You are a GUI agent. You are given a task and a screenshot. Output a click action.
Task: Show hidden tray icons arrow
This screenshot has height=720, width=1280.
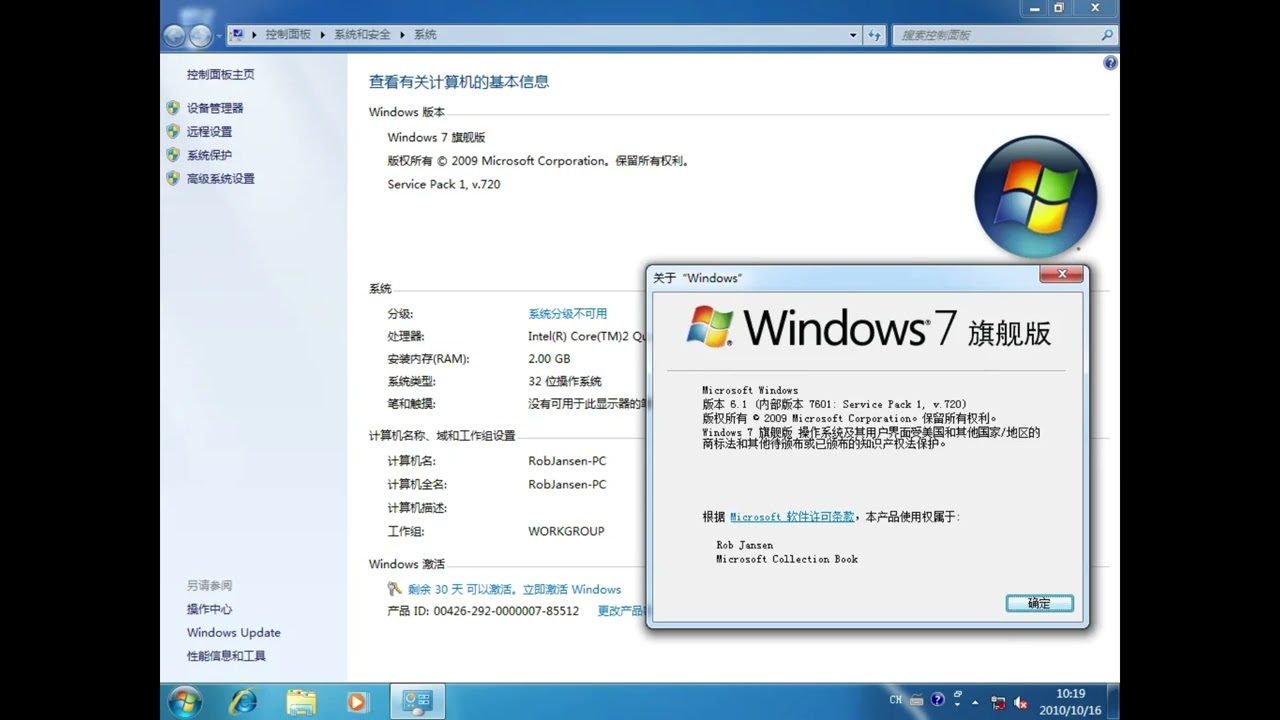976,701
